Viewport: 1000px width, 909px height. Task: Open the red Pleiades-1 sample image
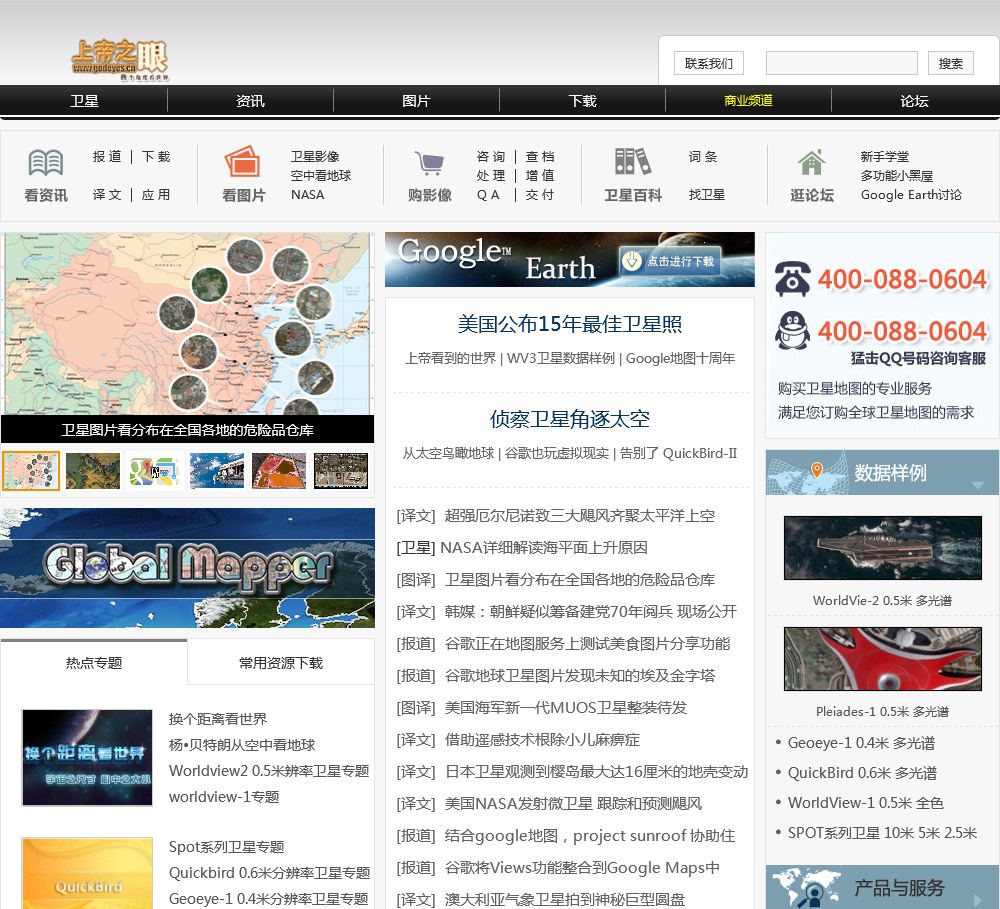(883, 658)
